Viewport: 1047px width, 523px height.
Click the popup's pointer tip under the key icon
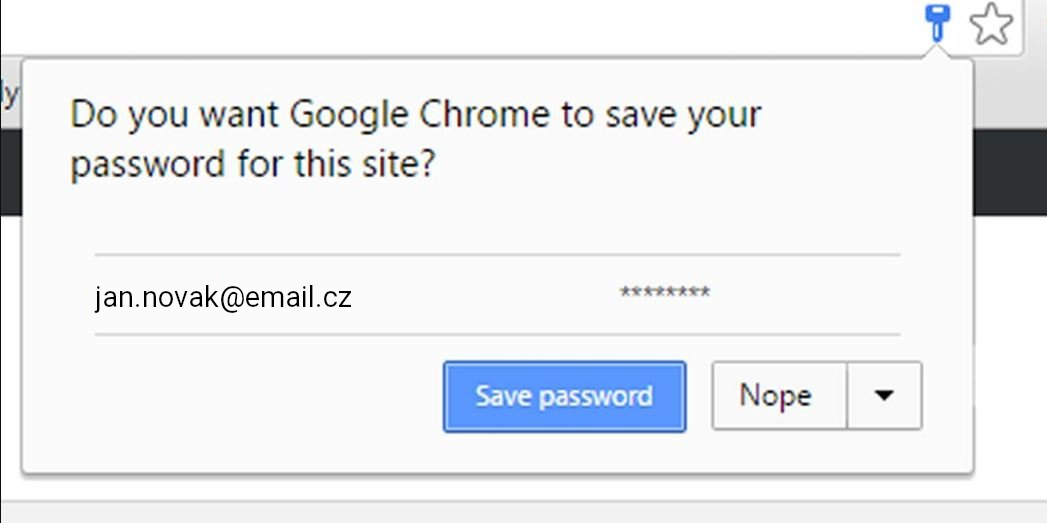click(937, 52)
